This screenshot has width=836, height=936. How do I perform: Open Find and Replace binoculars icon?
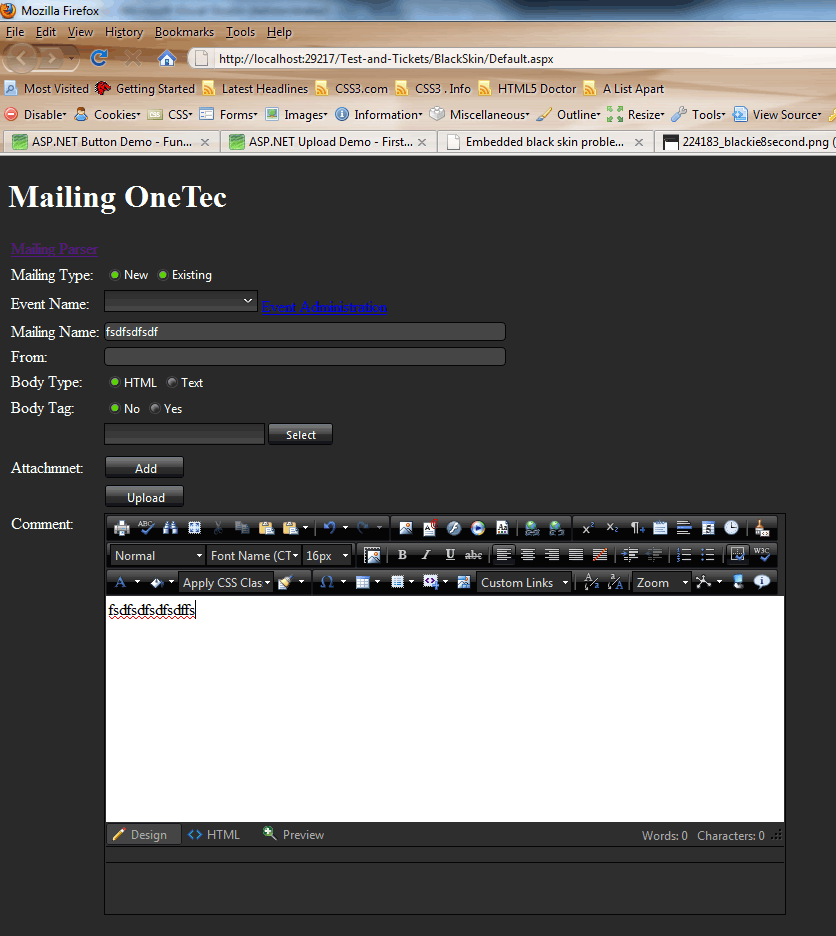[x=170, y=528]
